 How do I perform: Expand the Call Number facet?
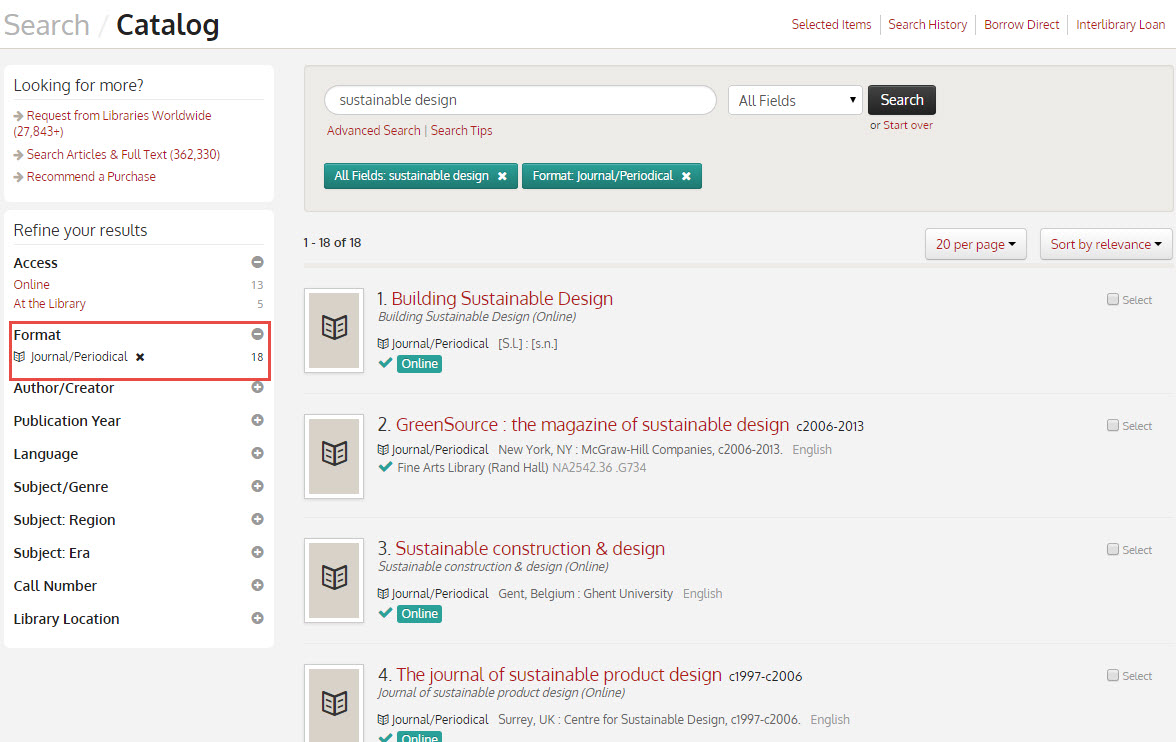257,585
